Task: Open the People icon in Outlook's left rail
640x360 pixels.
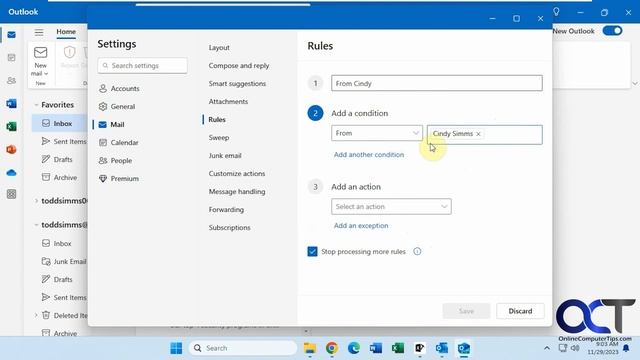Action: coord(11,80)
